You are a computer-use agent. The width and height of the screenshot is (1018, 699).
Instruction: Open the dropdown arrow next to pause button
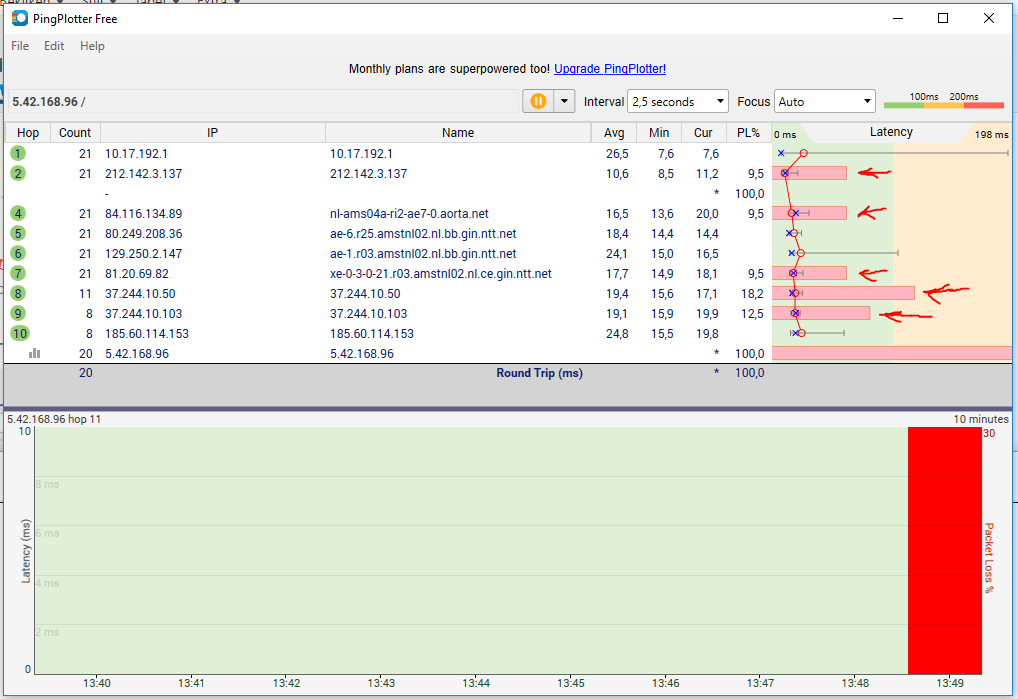click(x=564, y=101)
